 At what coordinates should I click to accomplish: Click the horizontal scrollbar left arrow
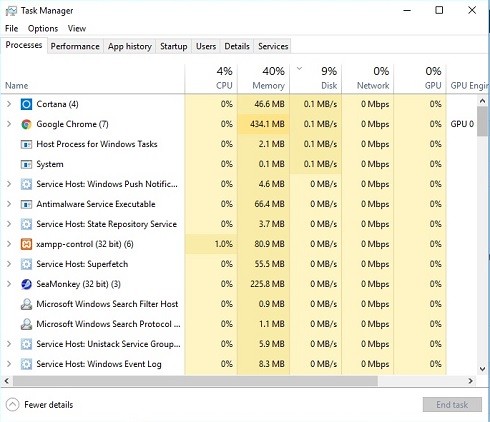[x=7, y=381]
